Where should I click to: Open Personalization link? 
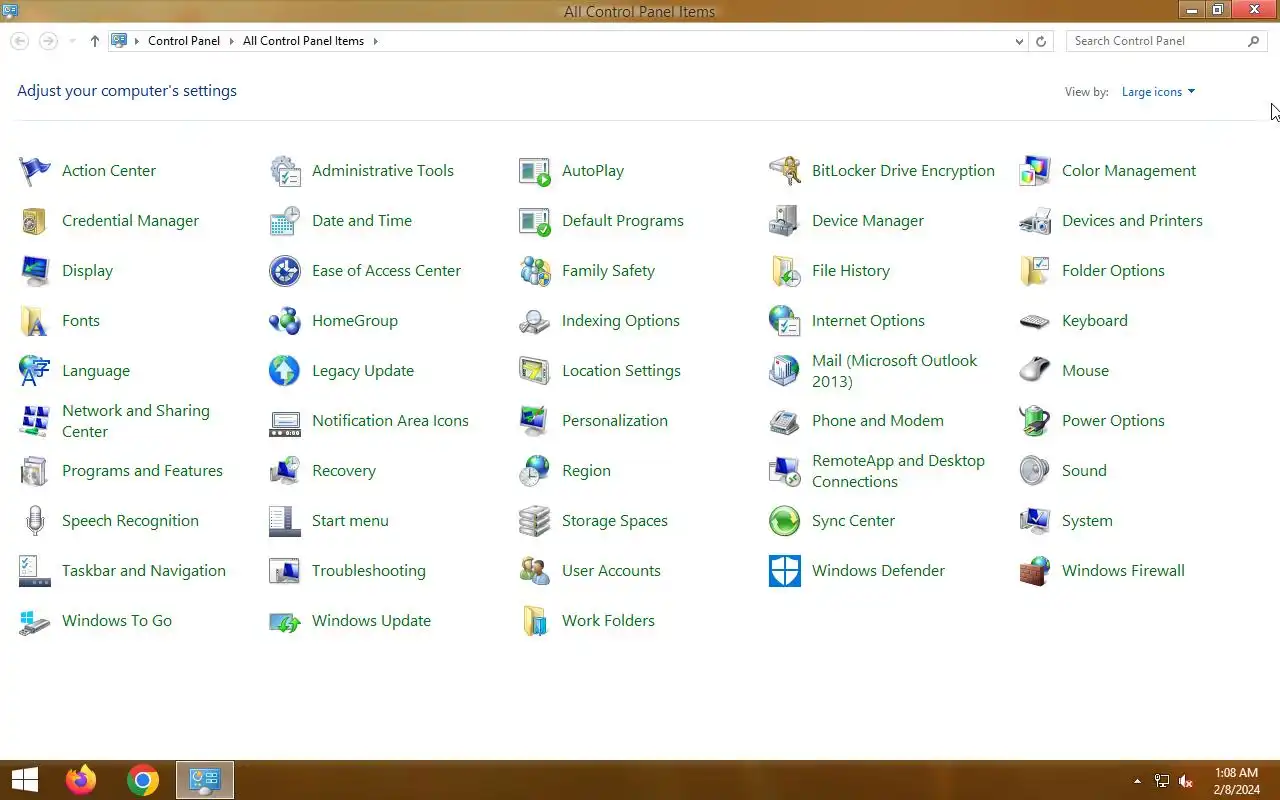coord(615,421)
